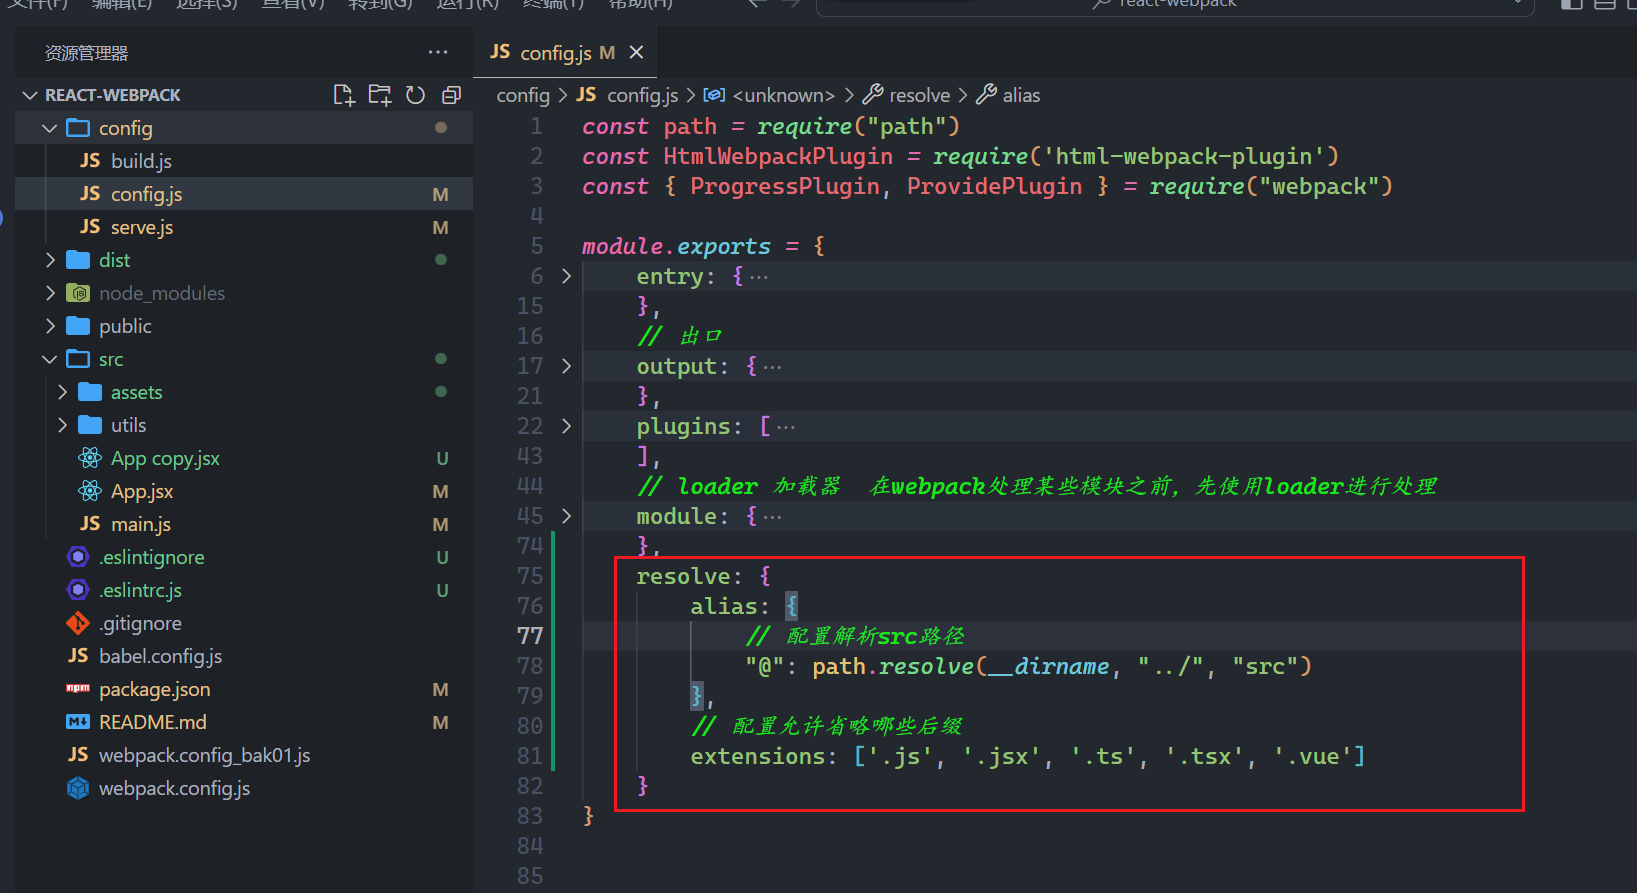Open .eslintrc.js file
Screen dimensions: 1637x893
[x=244, y=590]
